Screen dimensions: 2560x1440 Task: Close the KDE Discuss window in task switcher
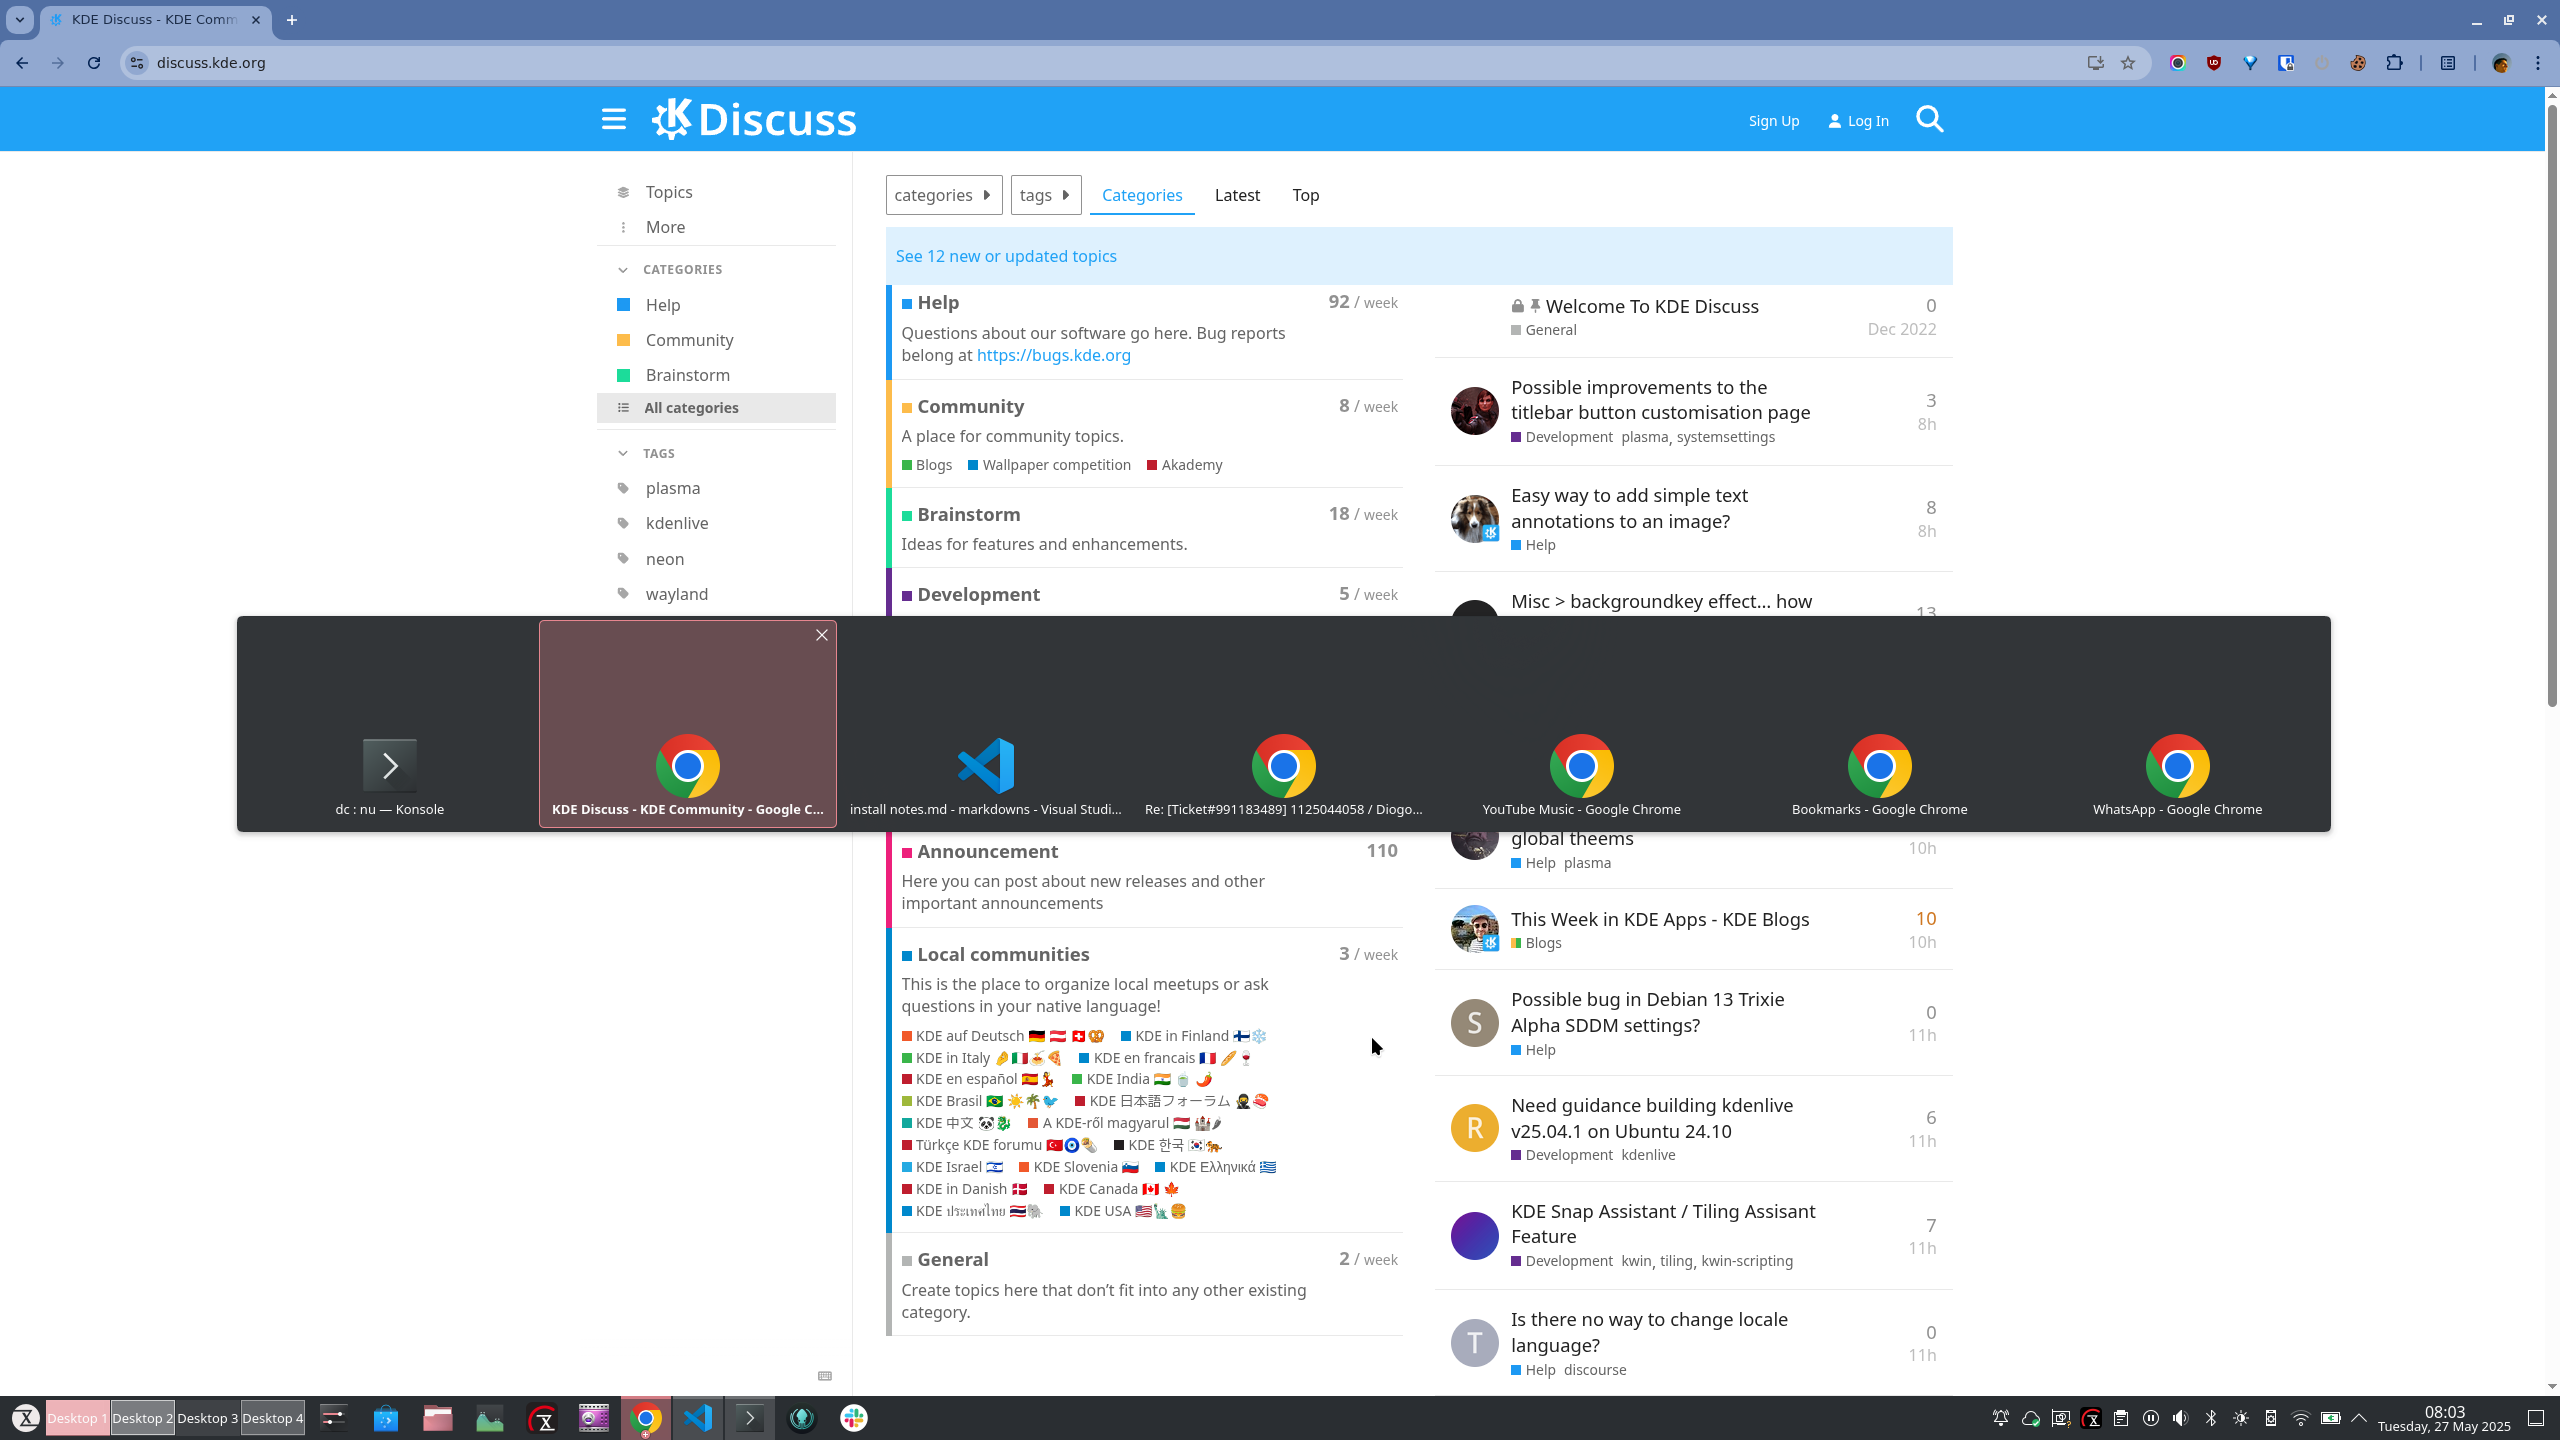pos(822,635)
